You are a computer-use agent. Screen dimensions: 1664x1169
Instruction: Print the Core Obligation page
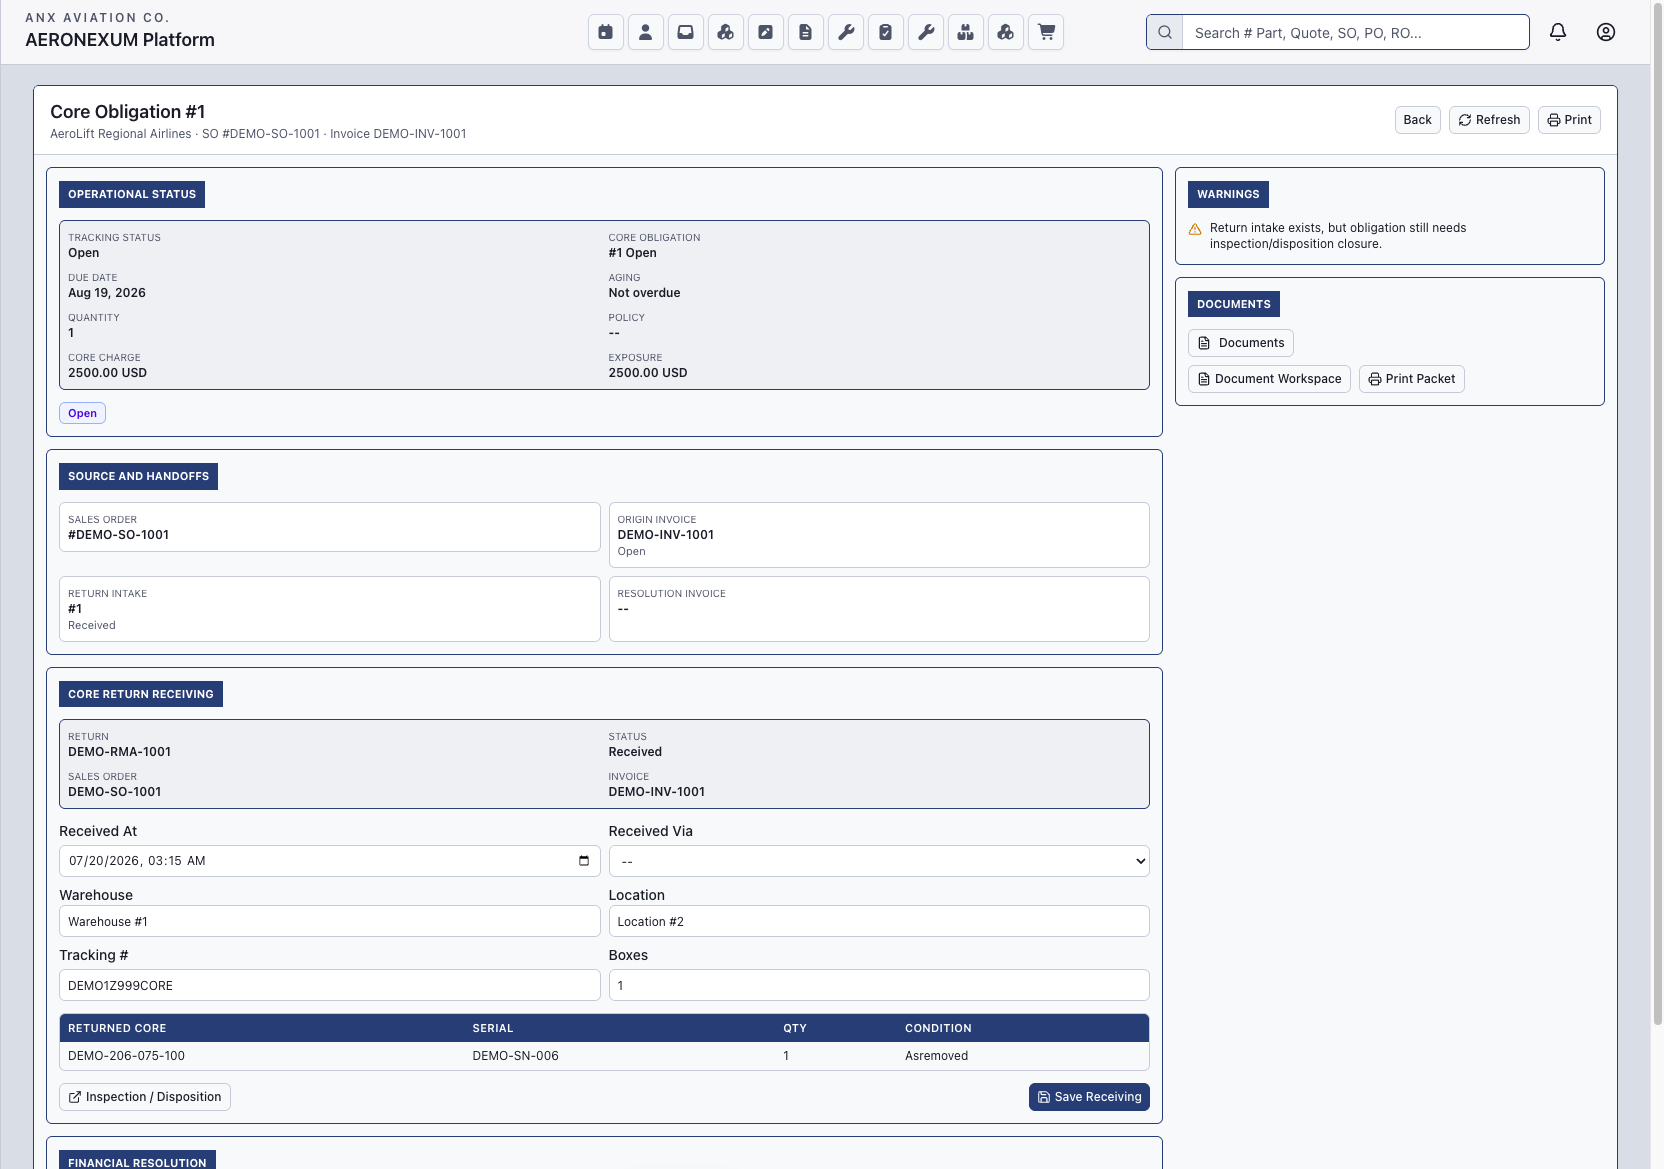pyautogui.click(x=1569, y=120)
